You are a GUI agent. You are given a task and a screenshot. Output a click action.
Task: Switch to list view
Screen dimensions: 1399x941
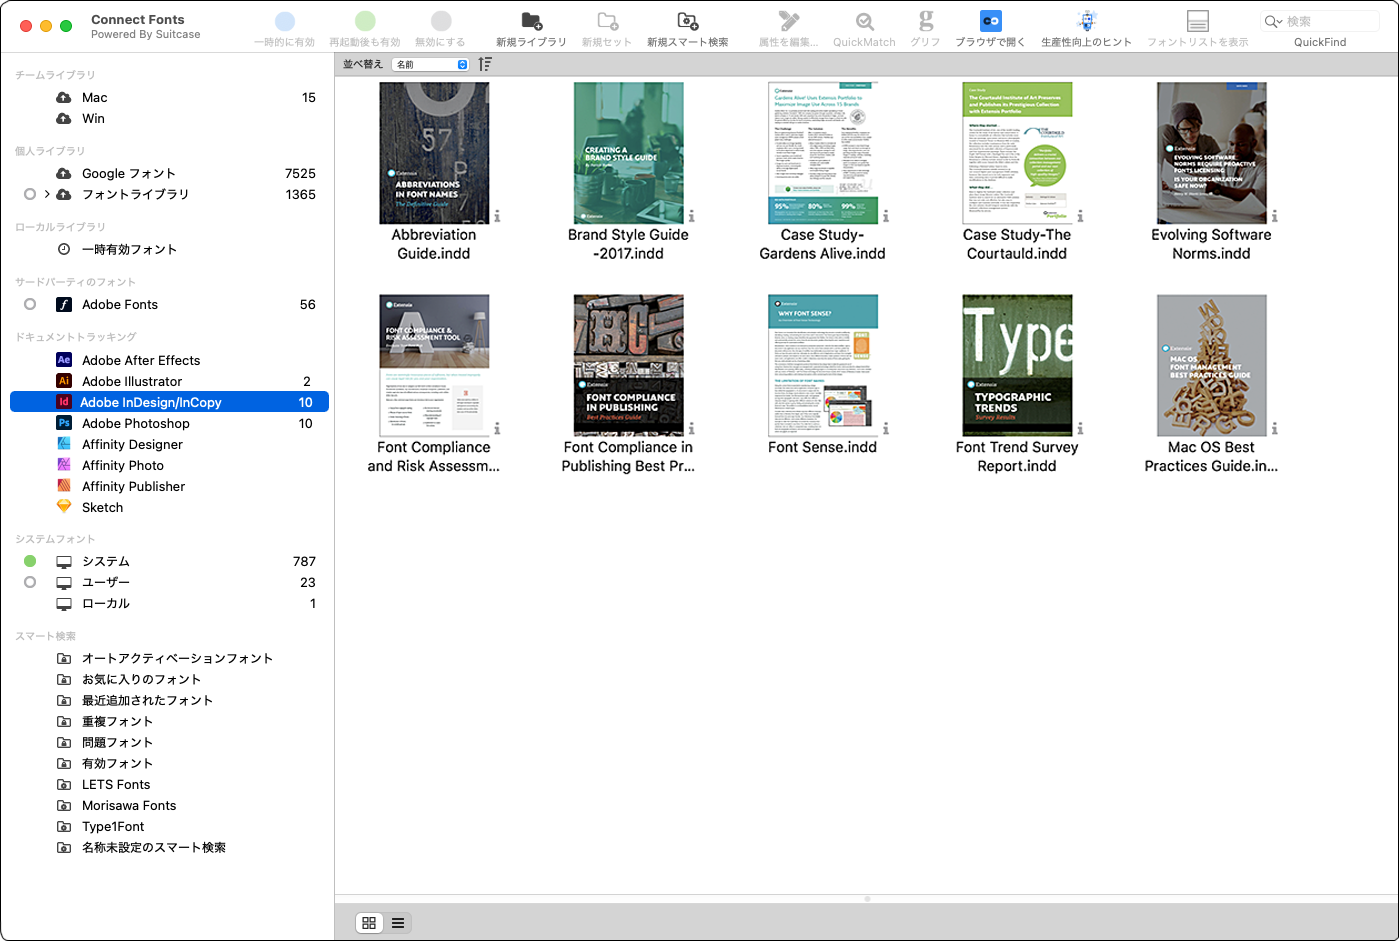click(398, 923)
